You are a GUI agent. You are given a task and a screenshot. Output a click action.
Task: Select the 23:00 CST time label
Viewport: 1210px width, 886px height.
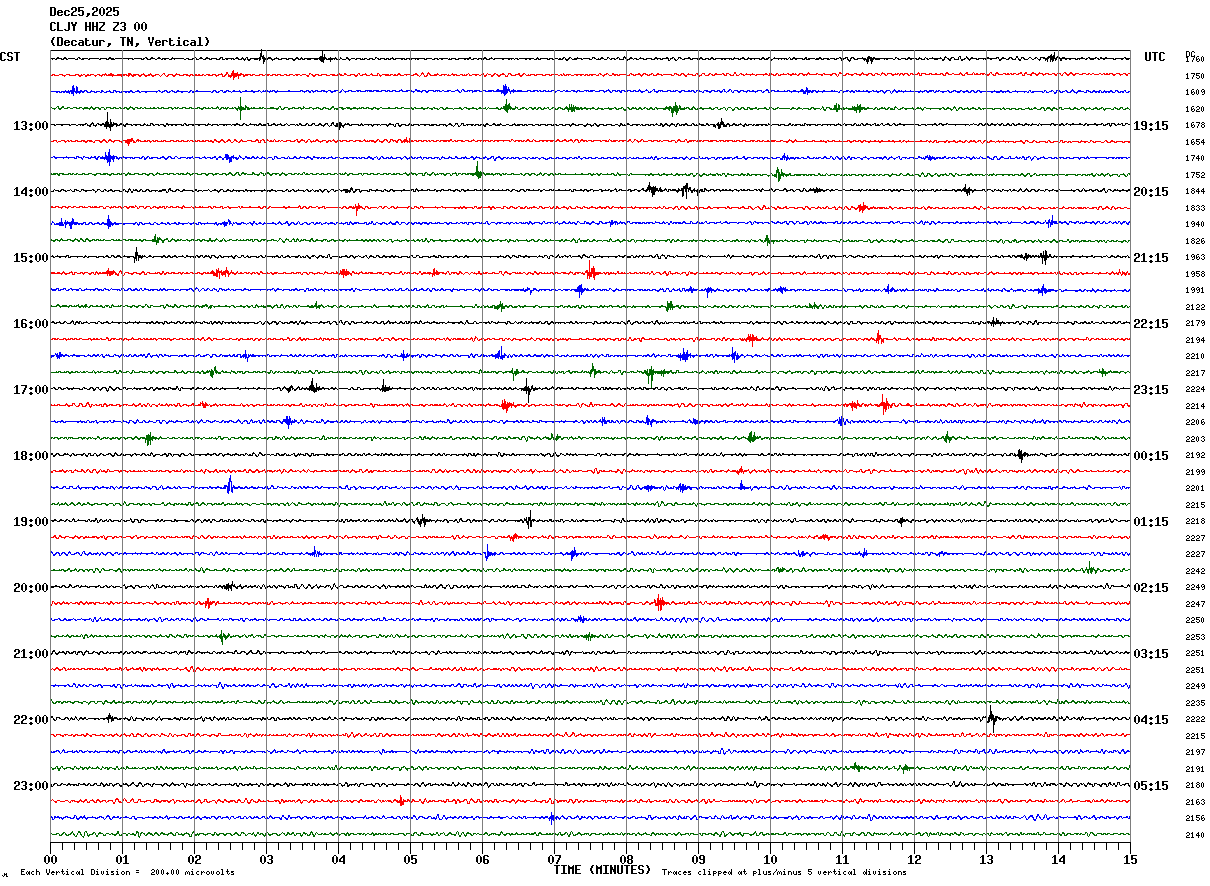tap(31, 786)
